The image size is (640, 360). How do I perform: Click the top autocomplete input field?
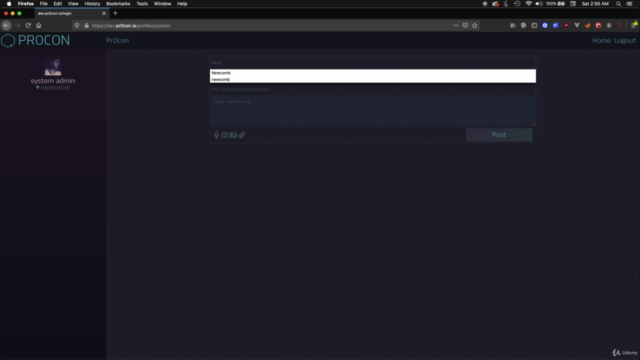click(x=373, y=62)
